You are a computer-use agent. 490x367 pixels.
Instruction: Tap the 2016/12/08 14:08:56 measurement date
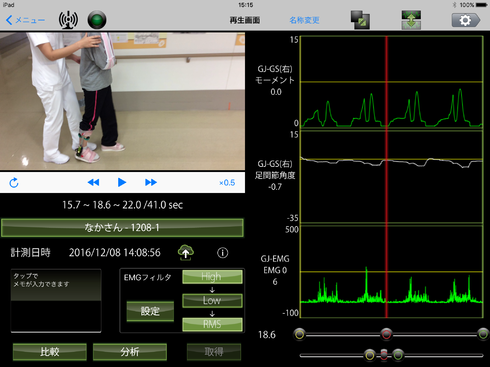click(x=115, y=253)
